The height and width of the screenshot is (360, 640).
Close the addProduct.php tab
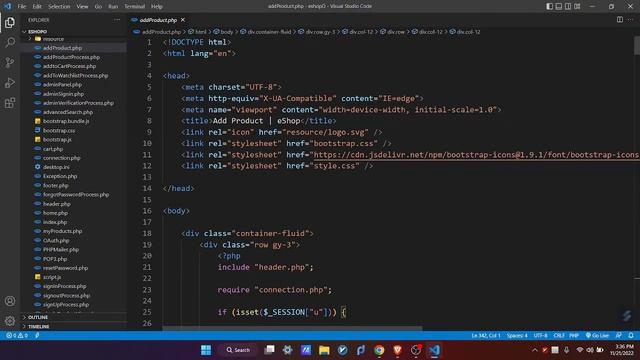pyautogui.click(x=183, y=20)
